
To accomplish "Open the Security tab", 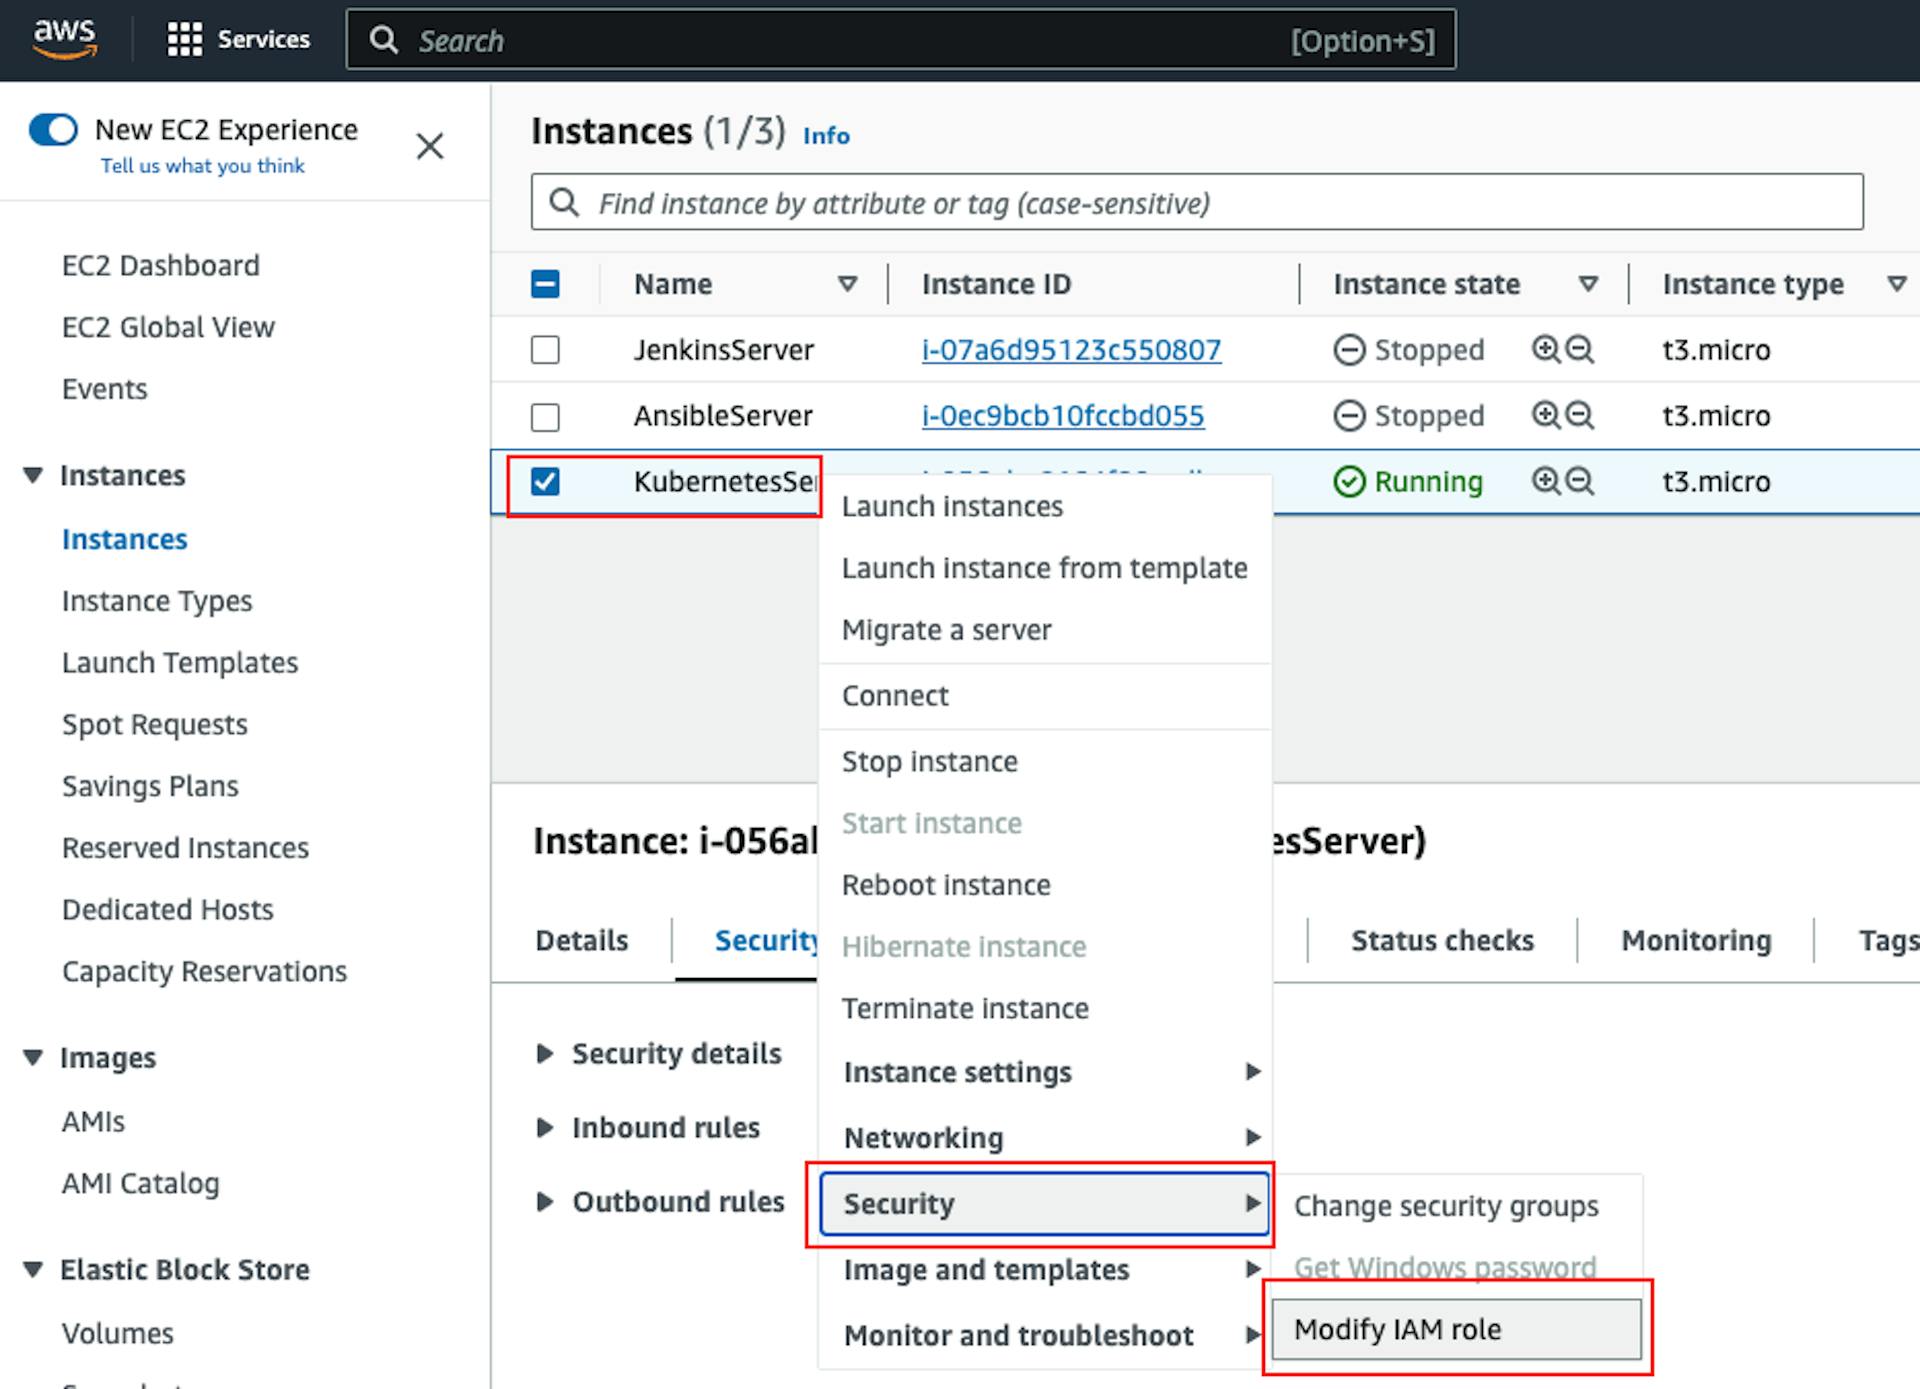I will [766, 941].
